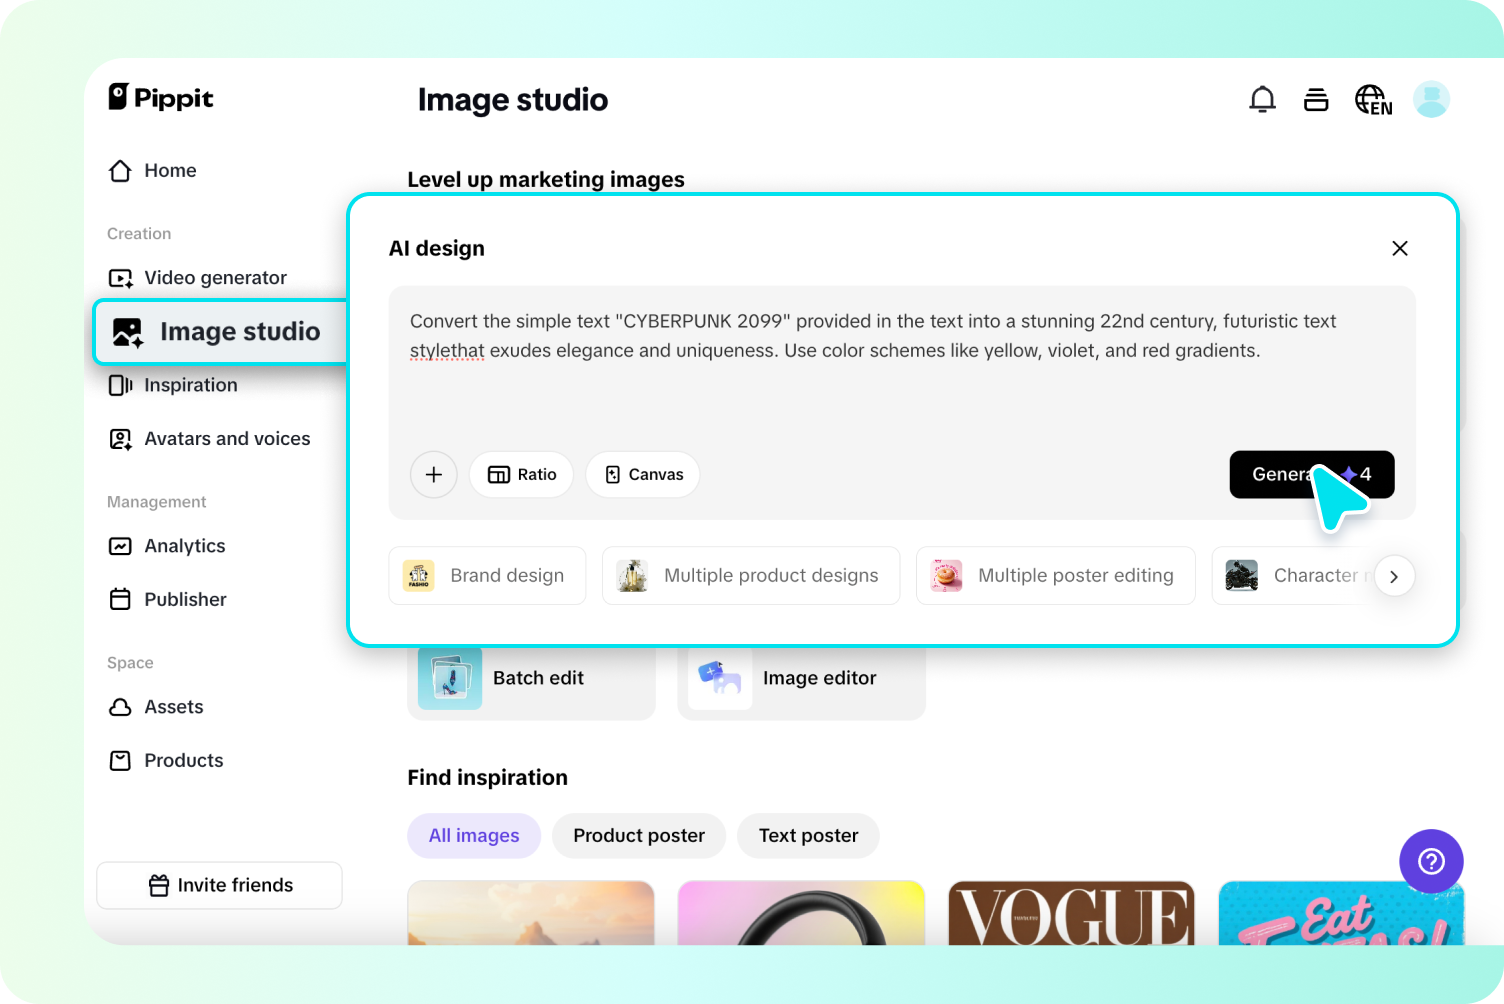Click the AI design dialog title
The height and width of the screenshot is (1004, 1504).
[437, 248]
